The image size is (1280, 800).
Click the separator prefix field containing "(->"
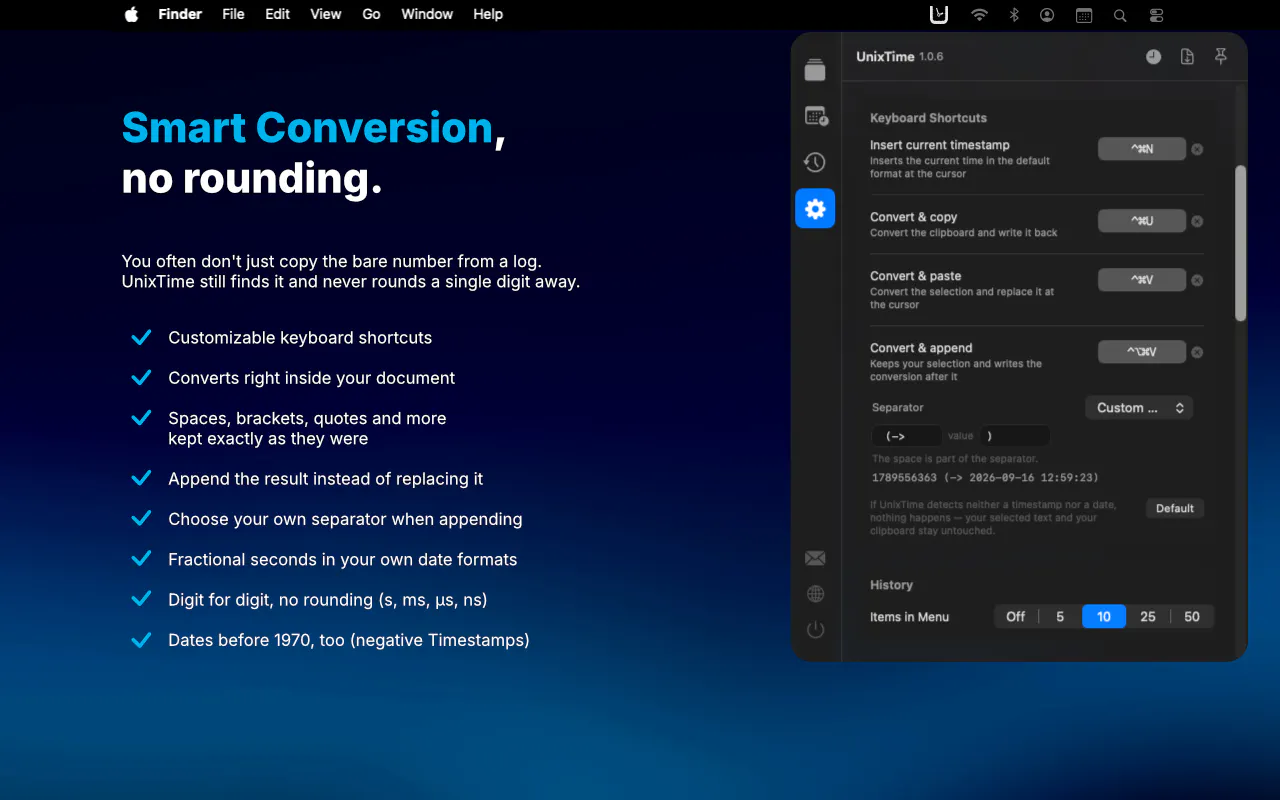[906, 436]
